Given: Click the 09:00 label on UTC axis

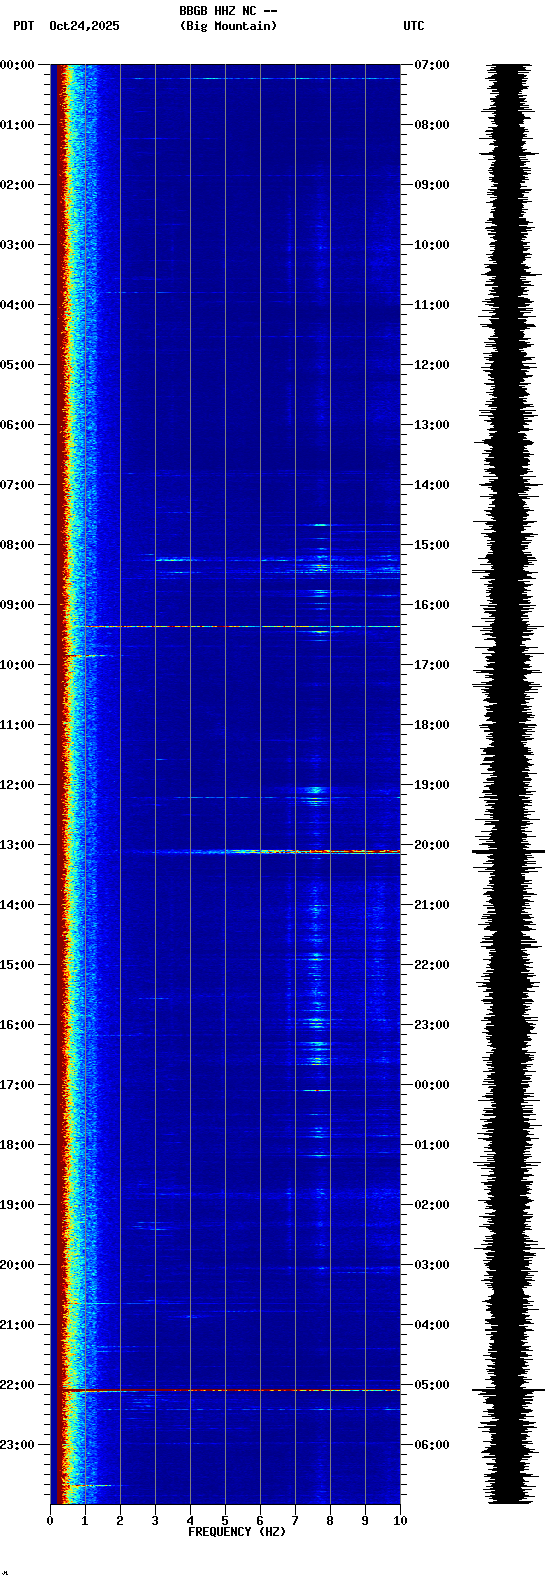Looking at the screenshot, I should point(432,185).
